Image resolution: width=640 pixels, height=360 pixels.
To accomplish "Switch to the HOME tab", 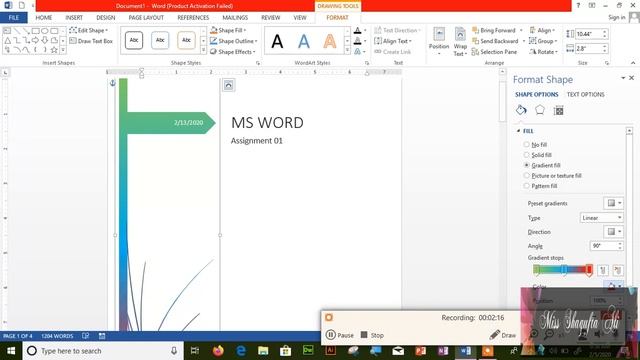I will [44, 18].
